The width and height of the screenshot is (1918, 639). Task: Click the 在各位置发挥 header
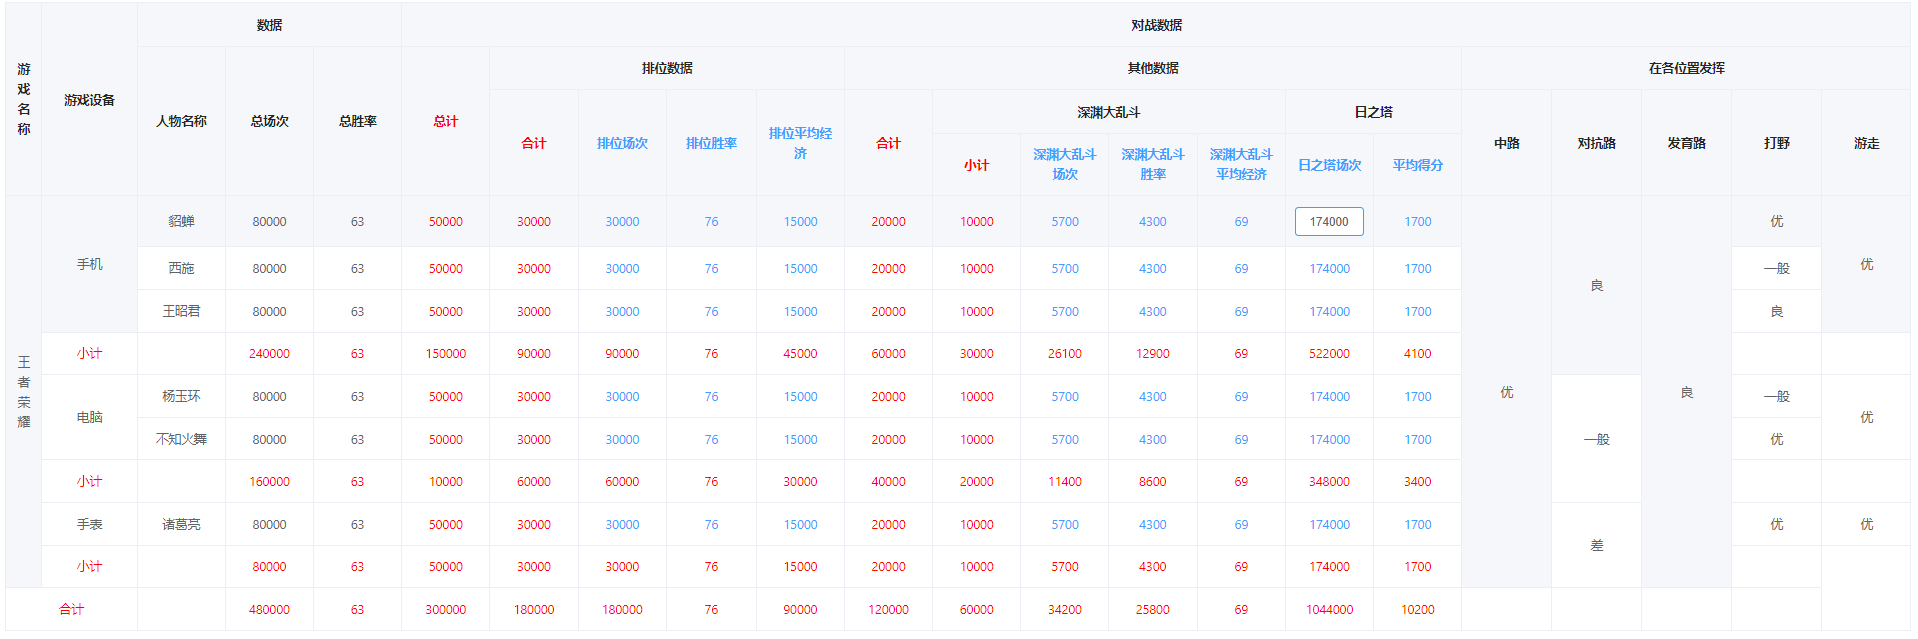pyautogui.click(x=1686, y=68)
